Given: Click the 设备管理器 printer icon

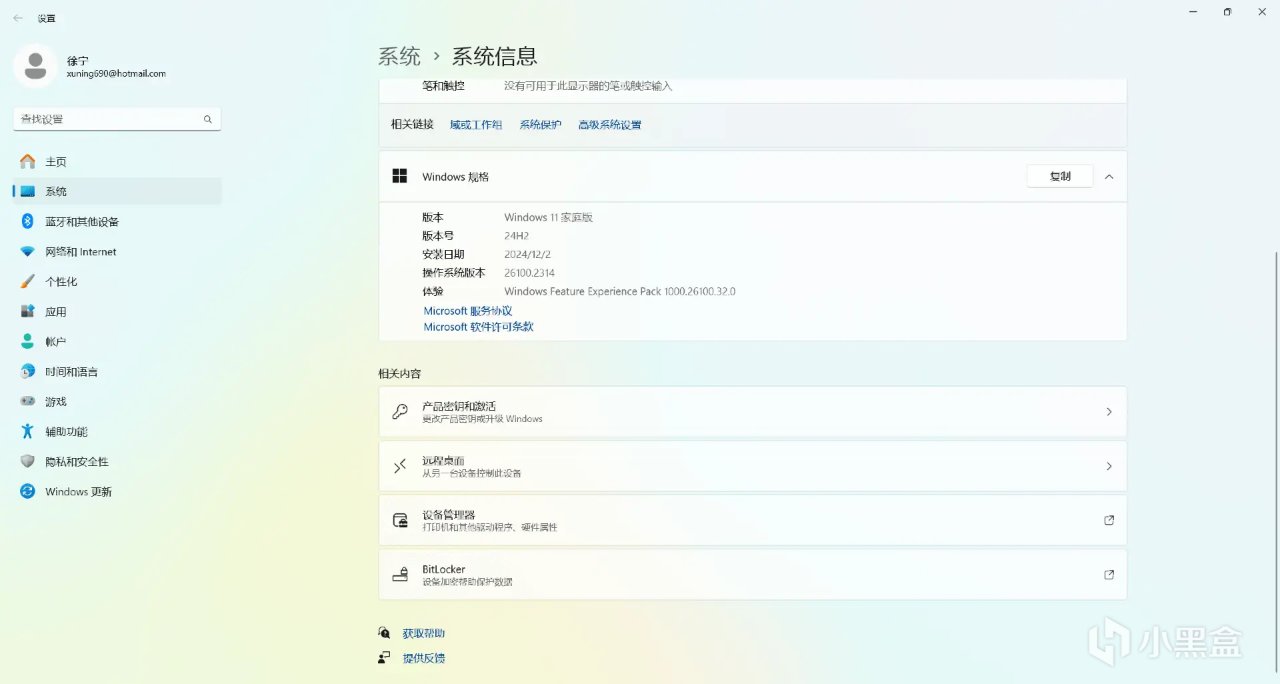Looking at the screenshot, I should click(x=400, y=520).
